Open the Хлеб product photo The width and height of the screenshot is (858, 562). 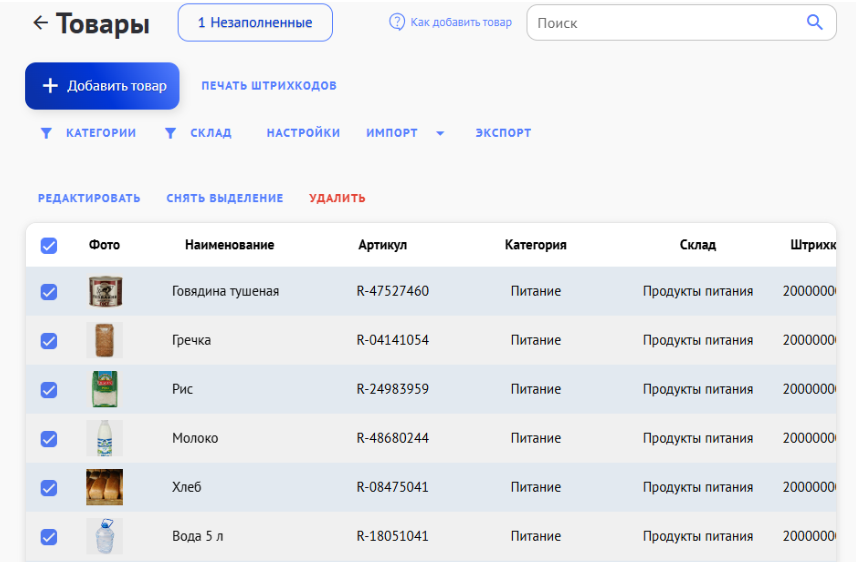[104, 487]
